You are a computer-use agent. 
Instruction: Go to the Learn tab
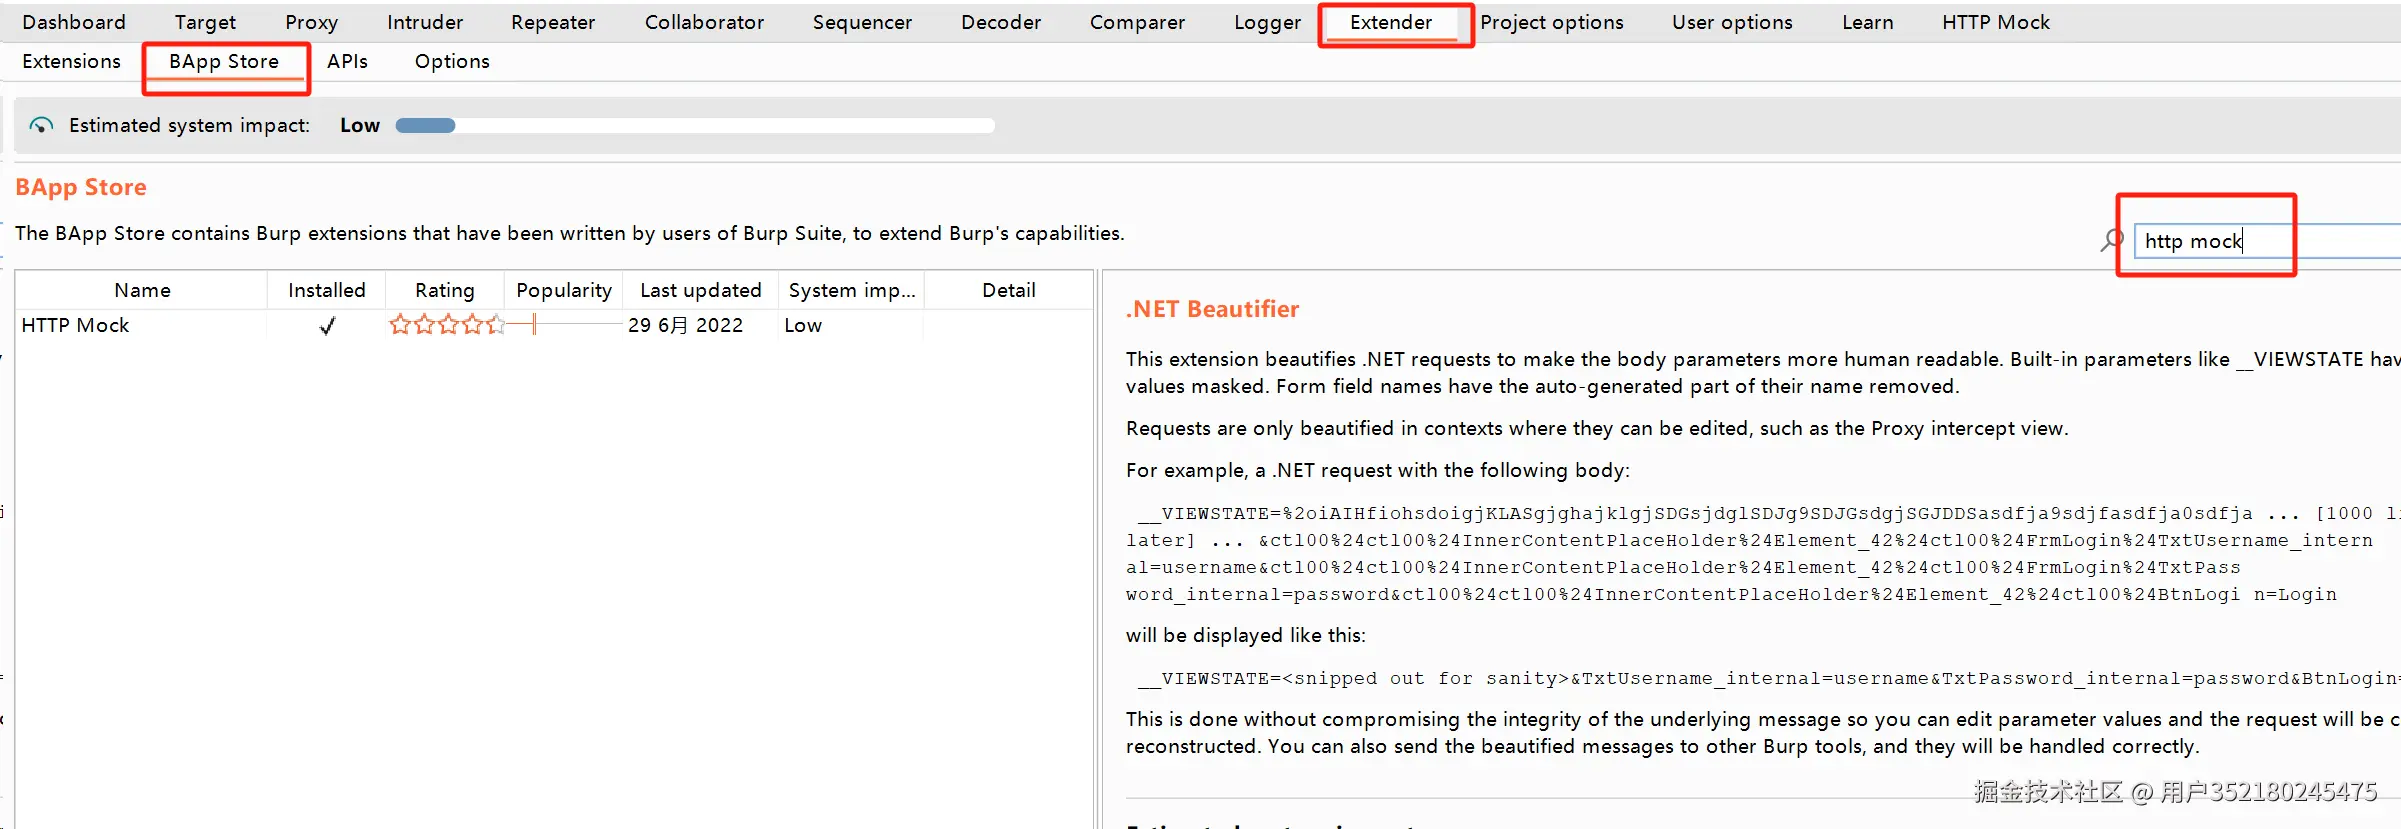tap(1868, 22)
